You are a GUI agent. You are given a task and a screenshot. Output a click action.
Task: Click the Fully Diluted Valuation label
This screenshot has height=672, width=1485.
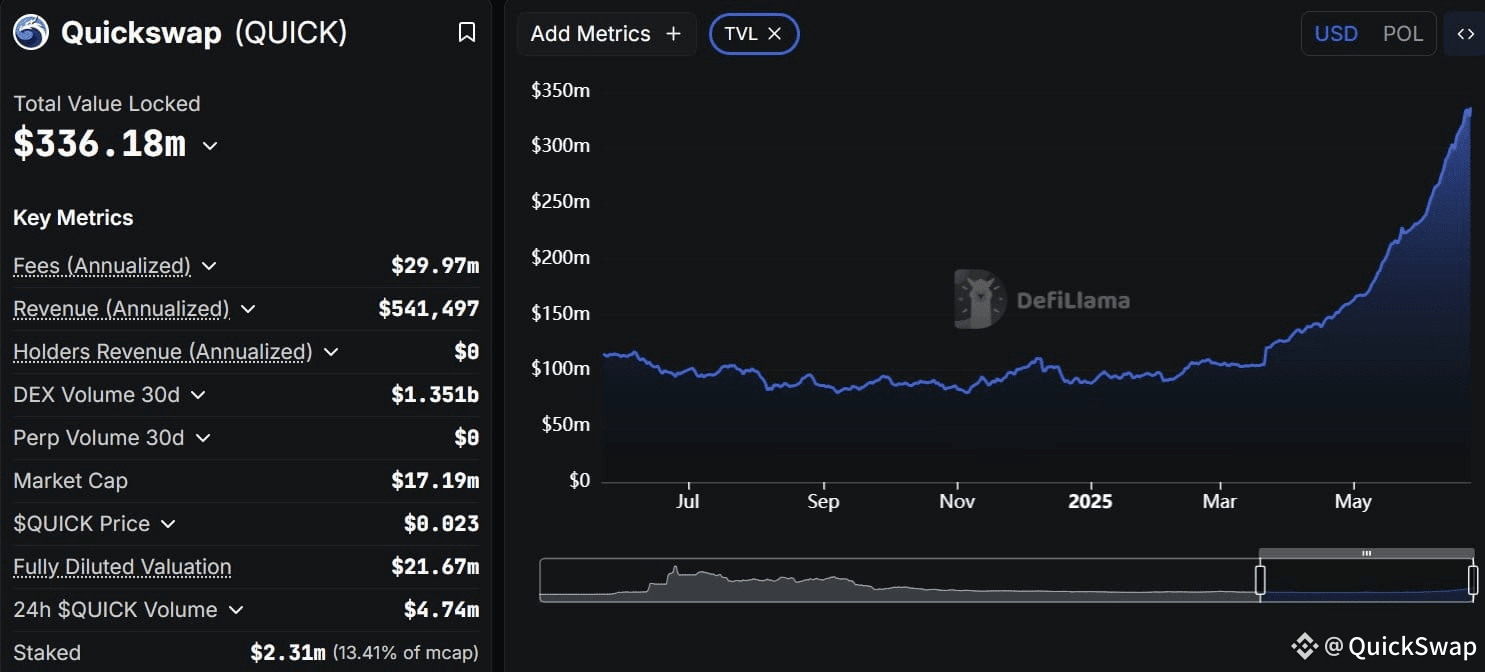(x=122, y=567)
